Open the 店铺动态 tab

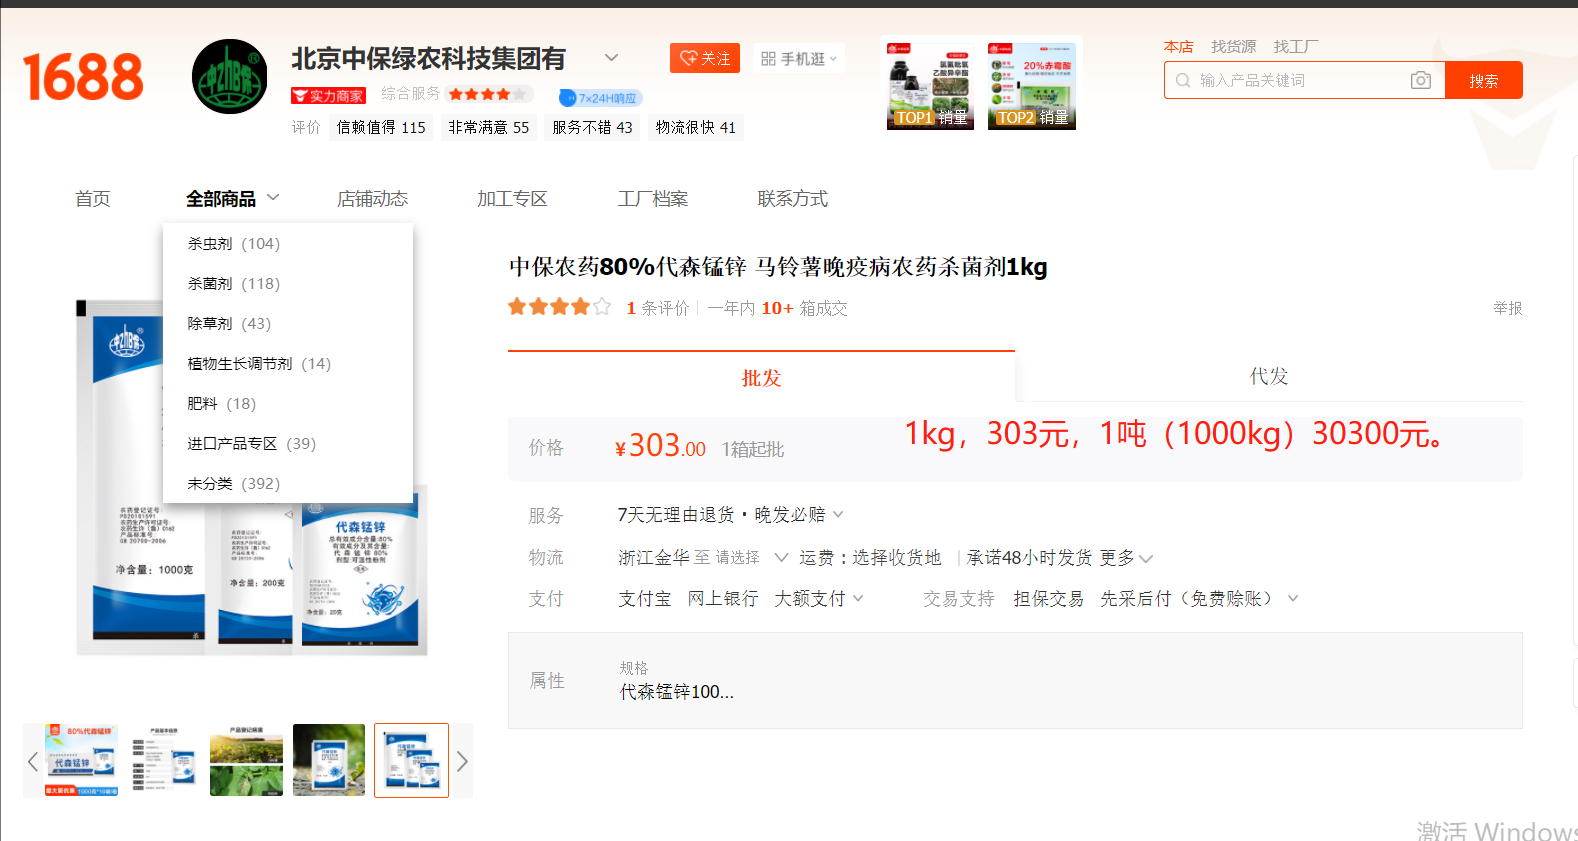[372, 199]
